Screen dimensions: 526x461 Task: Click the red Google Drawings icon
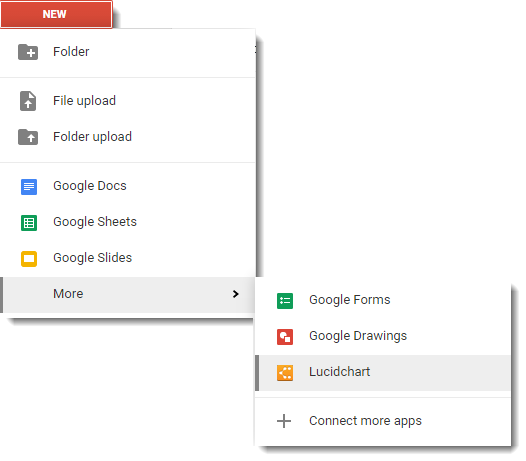pos(285,337)
